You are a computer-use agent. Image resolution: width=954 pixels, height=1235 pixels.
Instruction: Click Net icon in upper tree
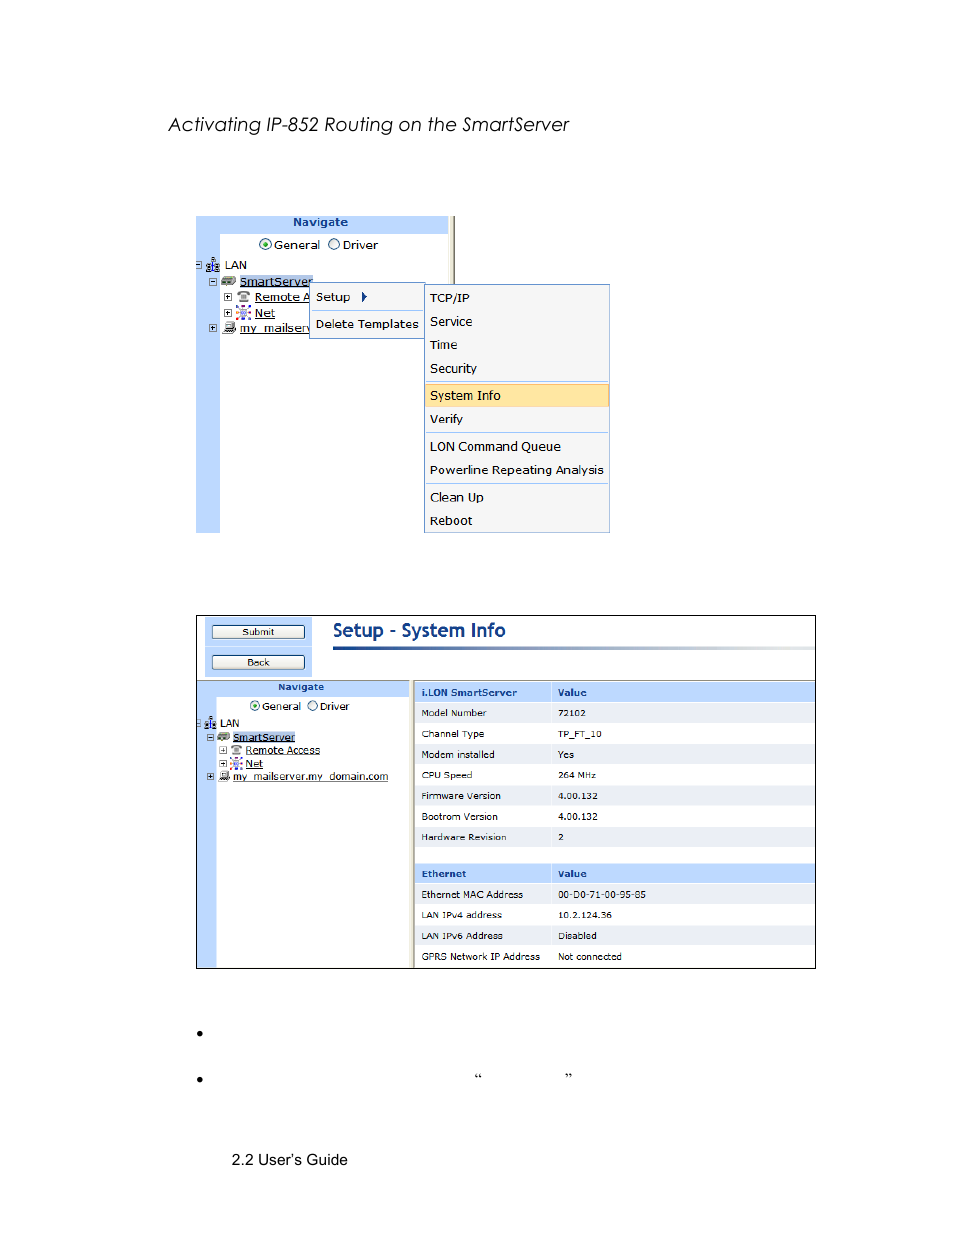[x=244, y=313]
